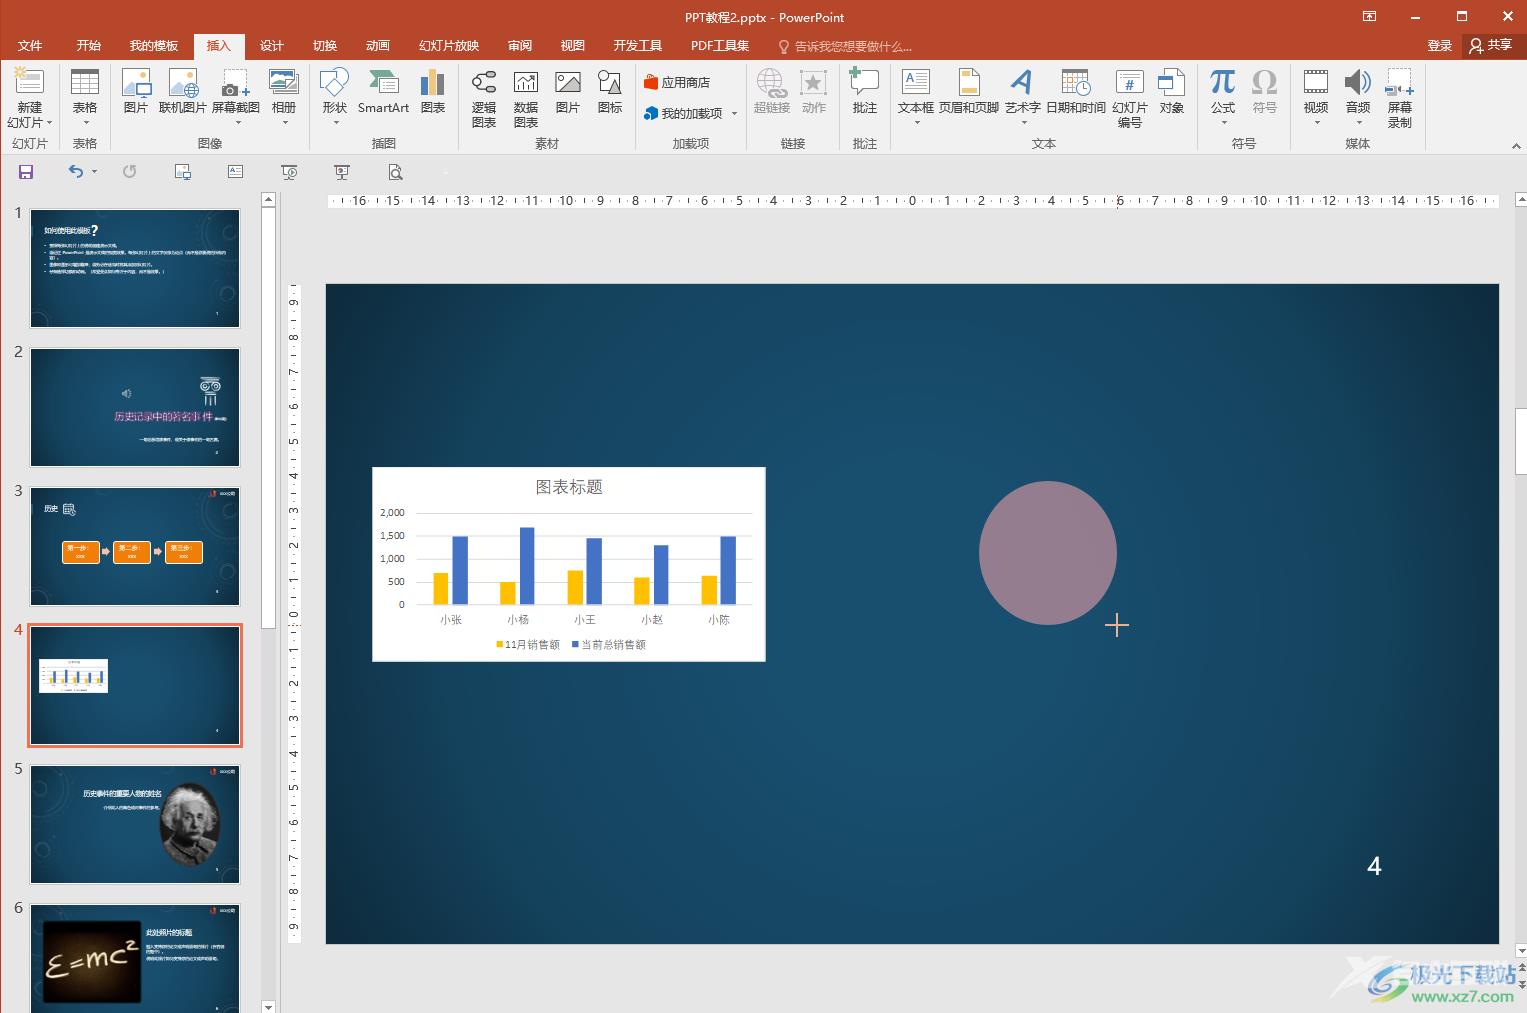The width and height of the screenshot is (1527, 1013).
Task: Insert 视频 video media
Action: point(1316,83)
